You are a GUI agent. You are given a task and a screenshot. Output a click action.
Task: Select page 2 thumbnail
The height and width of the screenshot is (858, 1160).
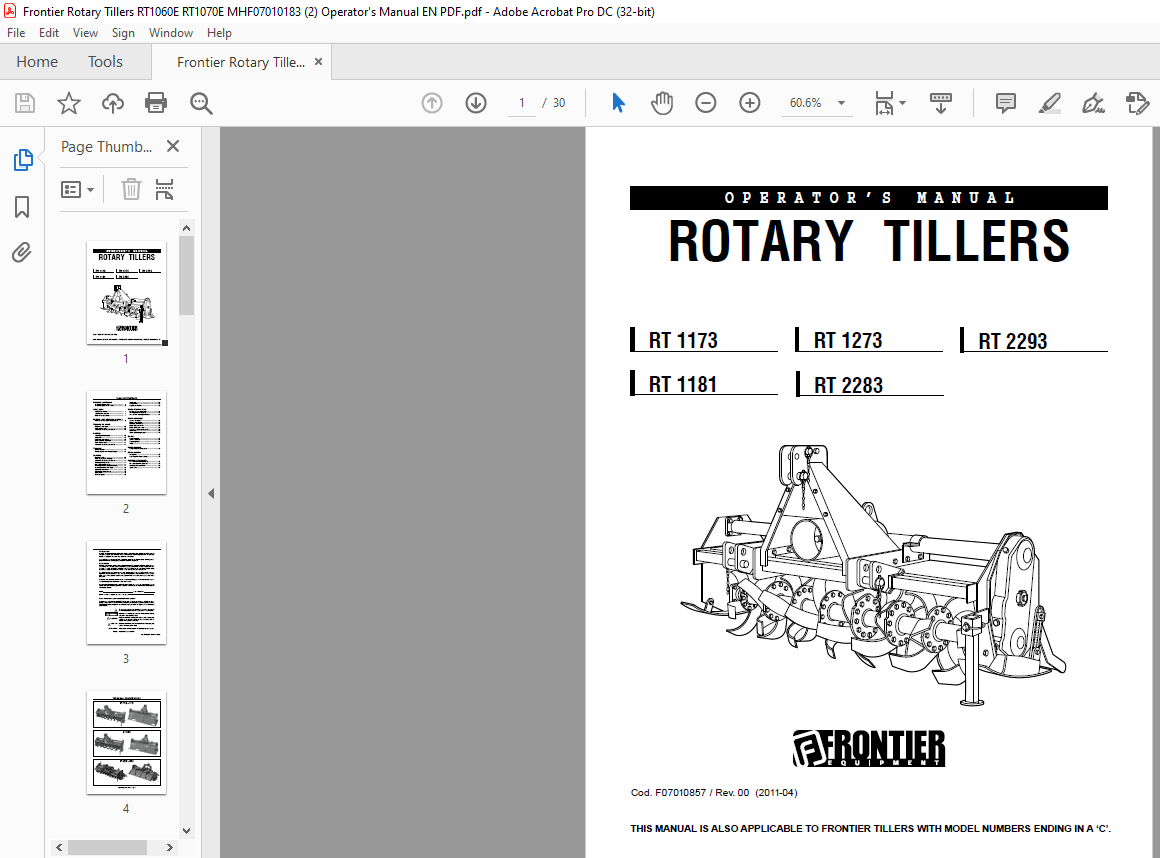[127, 443]
